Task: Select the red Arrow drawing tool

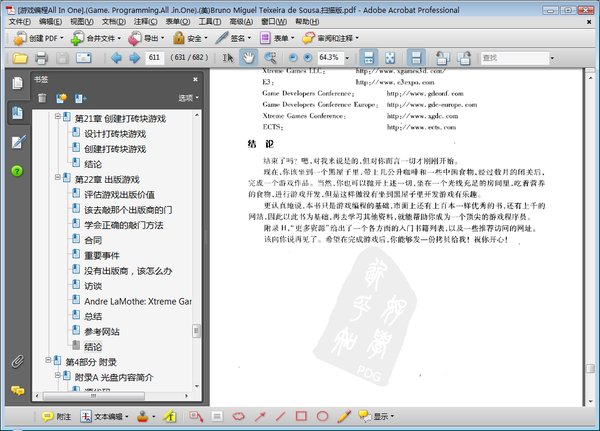Action: (260, 416)
